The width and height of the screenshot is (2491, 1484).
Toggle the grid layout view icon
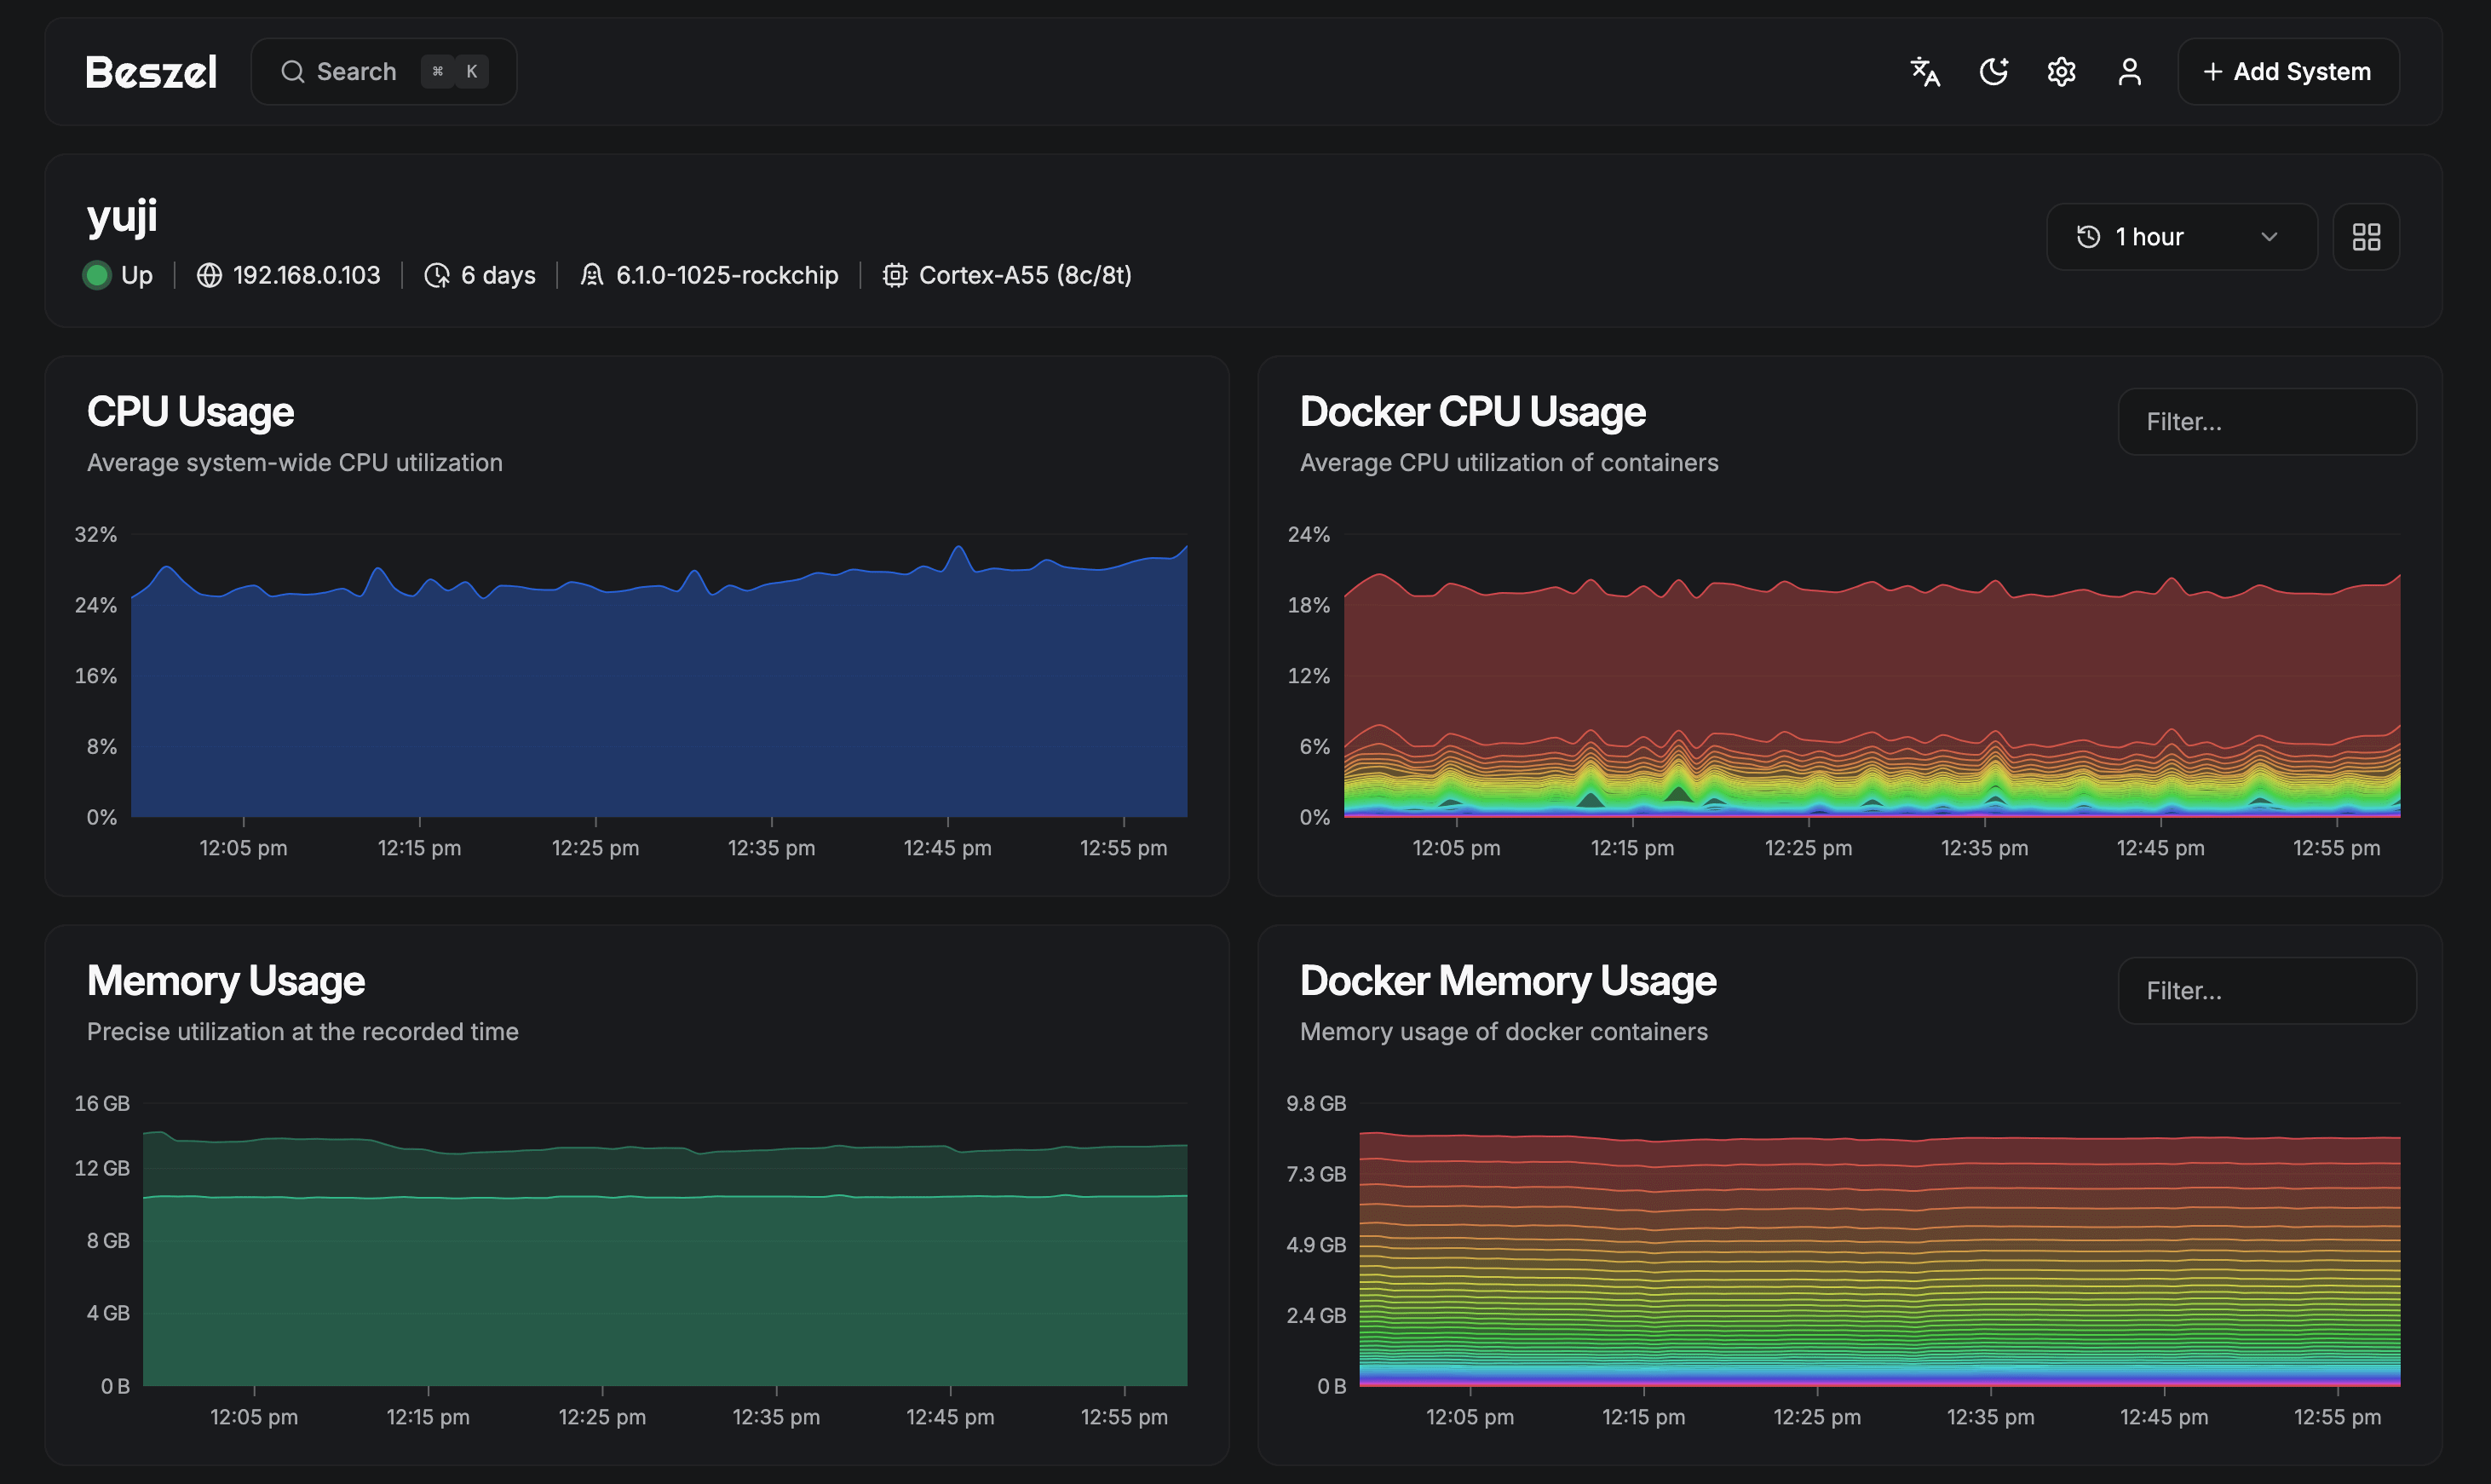tap(2366, 237)
